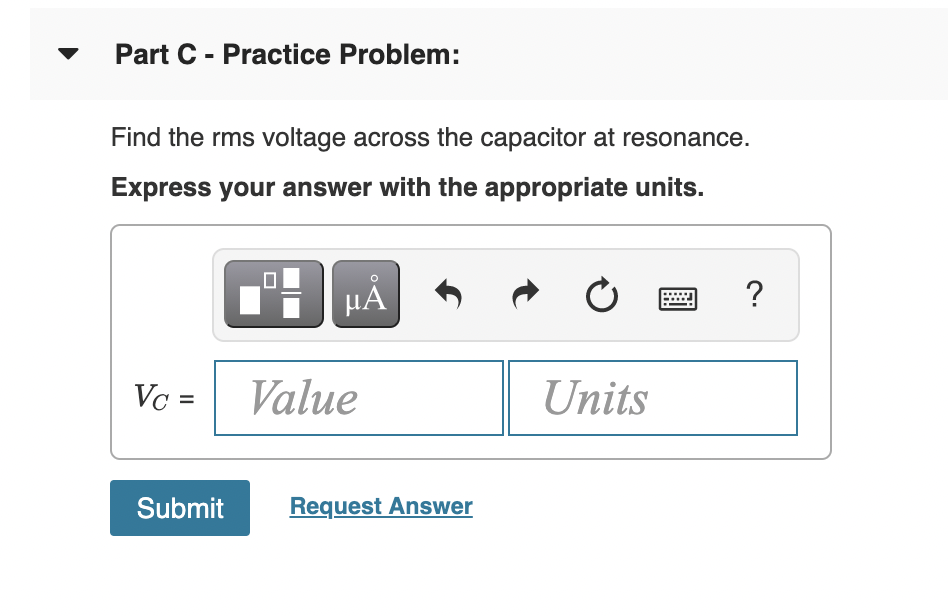Click inside the Units field
This screenshot has height=616, width=948.
[x=652, y=397]
